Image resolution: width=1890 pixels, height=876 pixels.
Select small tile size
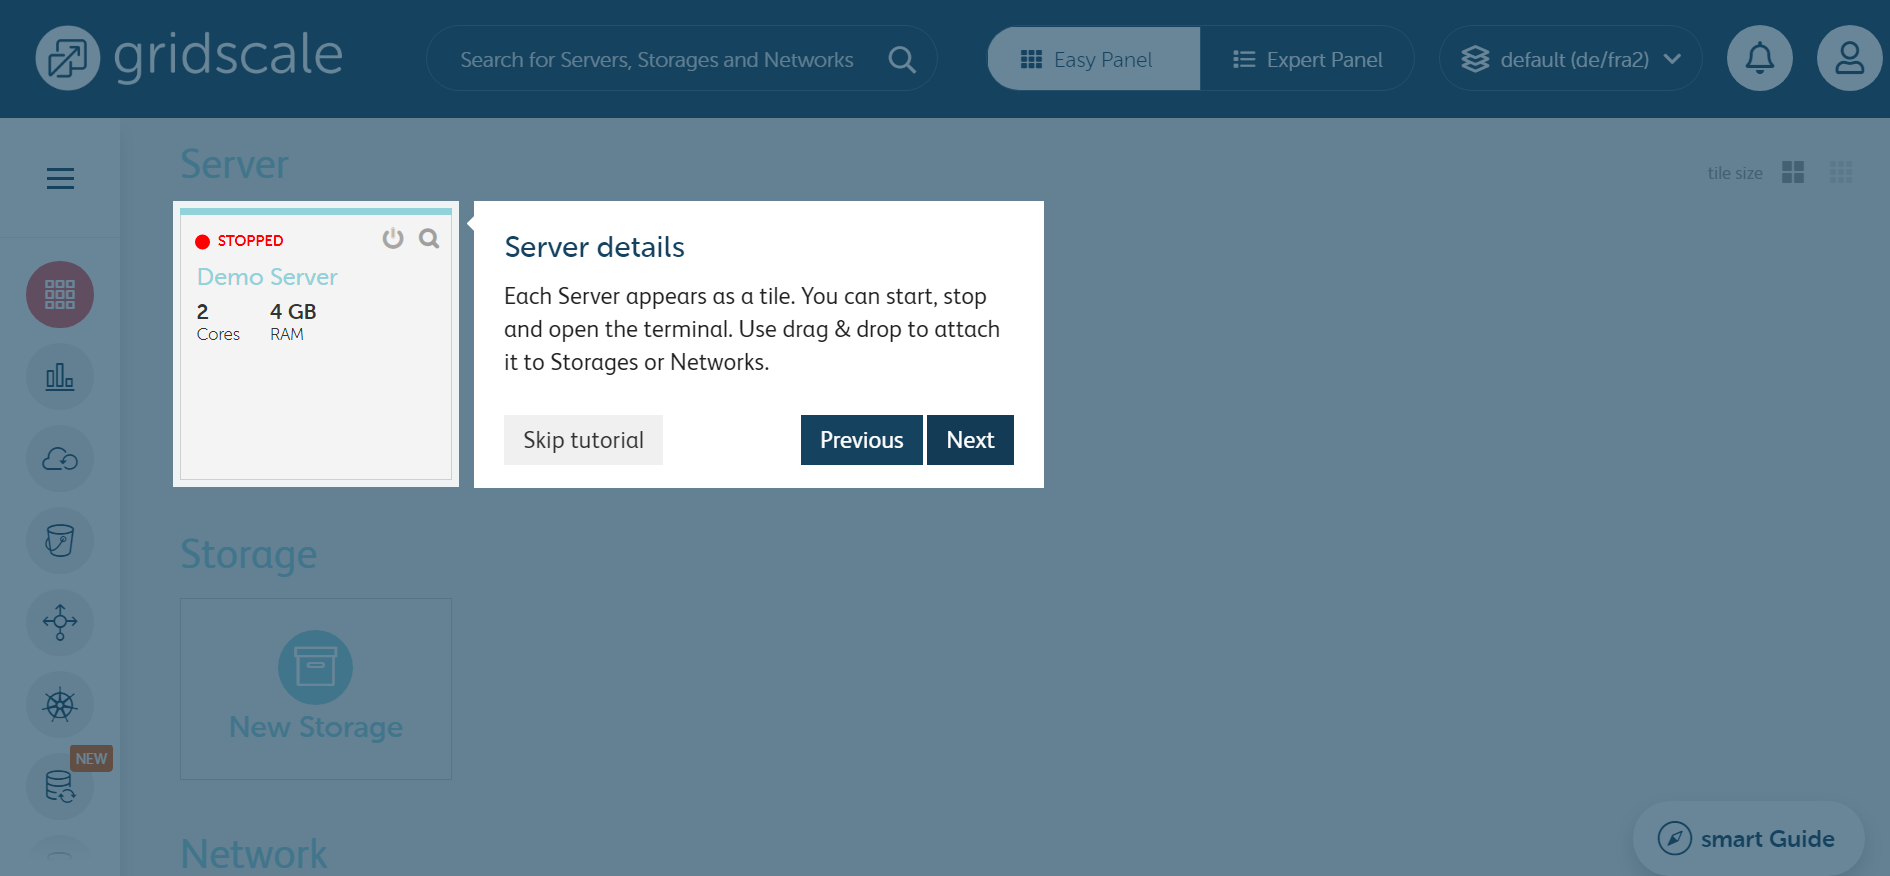tap(1841, 172)
